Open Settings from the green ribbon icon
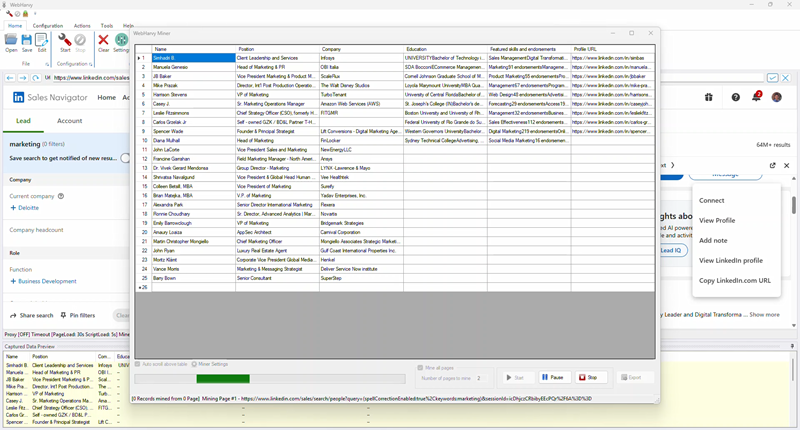The image size is (800, 430). [x=121, y=40]
